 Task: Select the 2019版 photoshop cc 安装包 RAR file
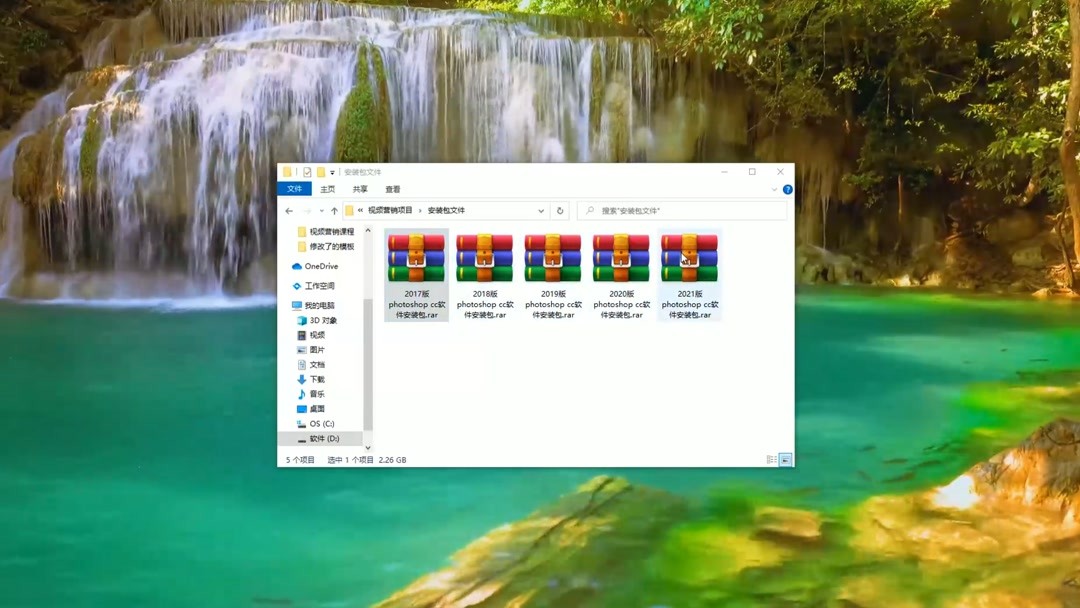(x=553, y=260)
